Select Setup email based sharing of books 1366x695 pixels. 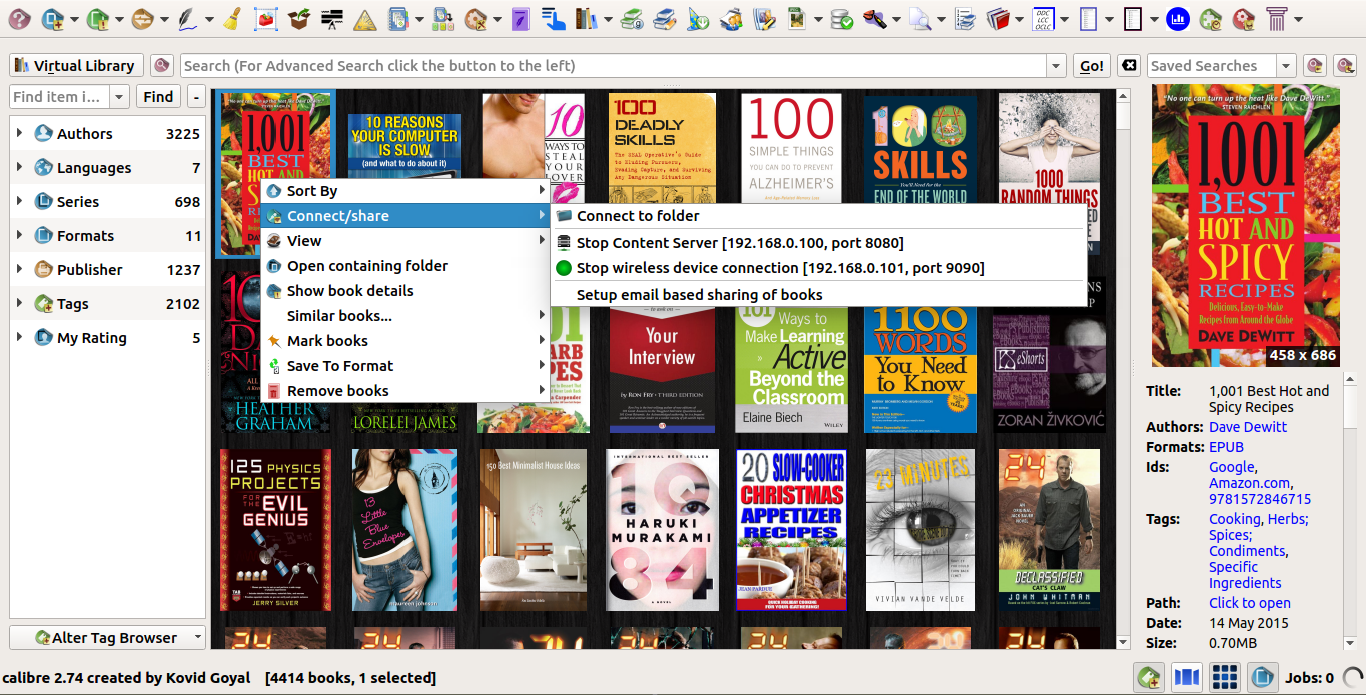[818, 295]
